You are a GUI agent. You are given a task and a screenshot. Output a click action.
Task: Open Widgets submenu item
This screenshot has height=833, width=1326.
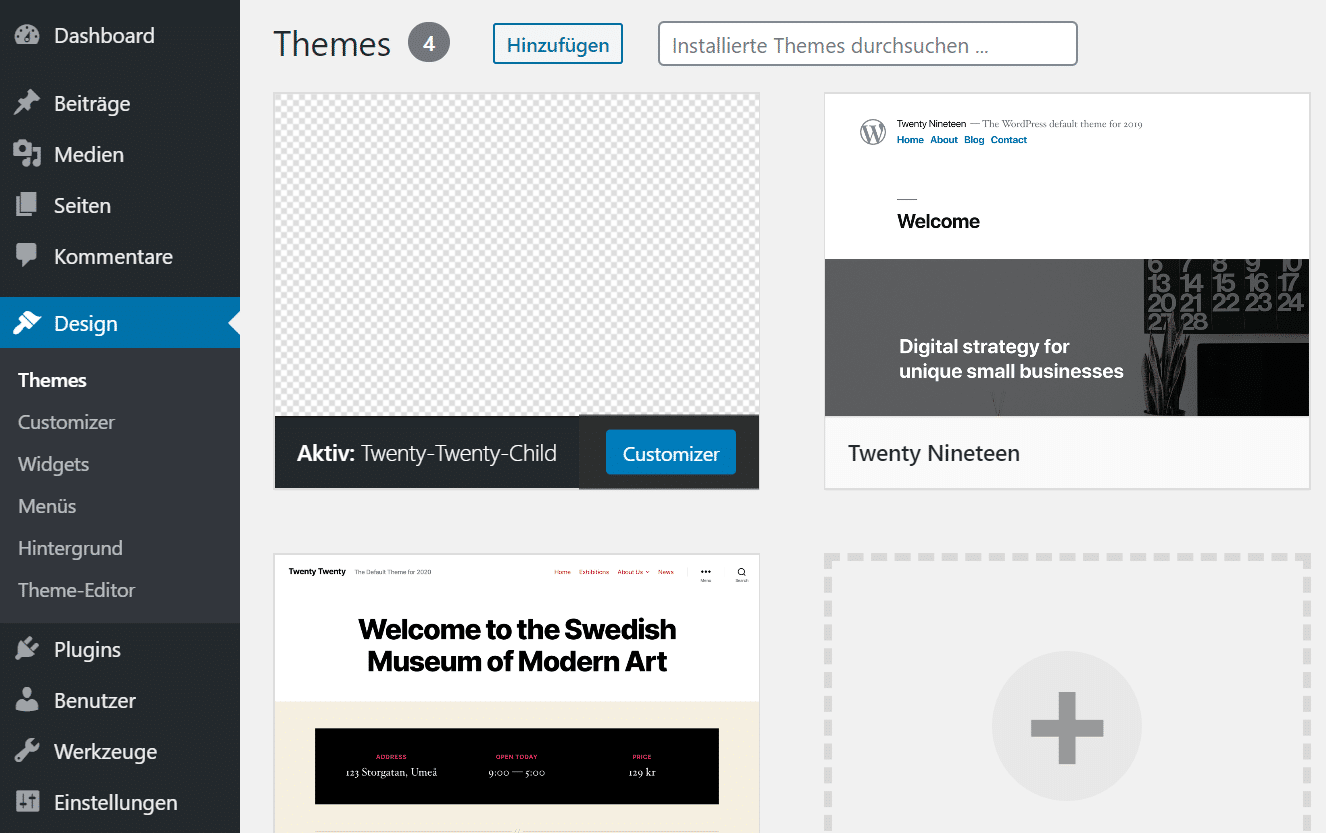(x=54, y=464)
